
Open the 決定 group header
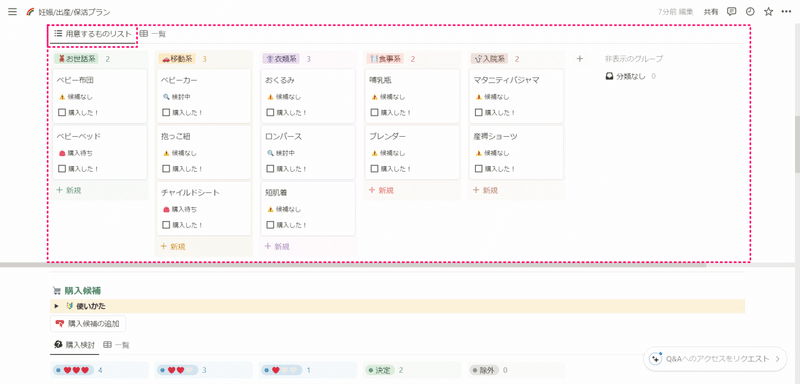pos(379,370)
